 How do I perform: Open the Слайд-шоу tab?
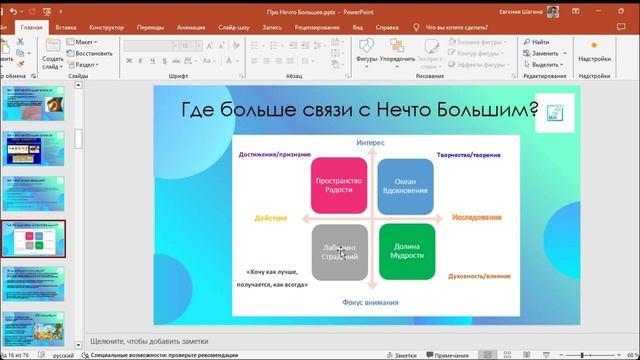pyautogui.click(x=233, y=27)
